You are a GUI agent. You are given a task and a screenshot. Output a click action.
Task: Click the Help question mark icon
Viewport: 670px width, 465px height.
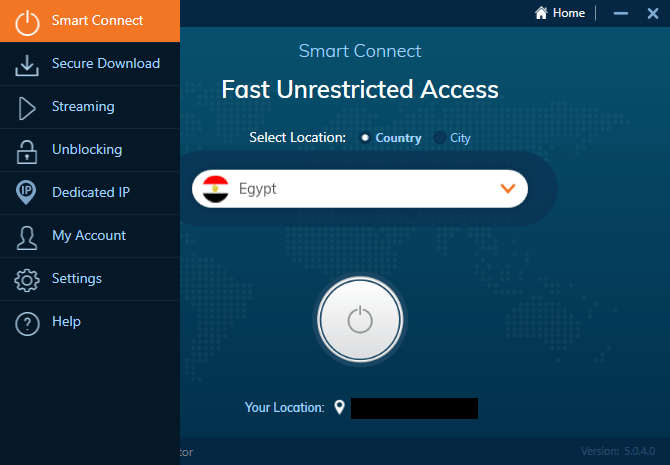[x=27, y=322]
